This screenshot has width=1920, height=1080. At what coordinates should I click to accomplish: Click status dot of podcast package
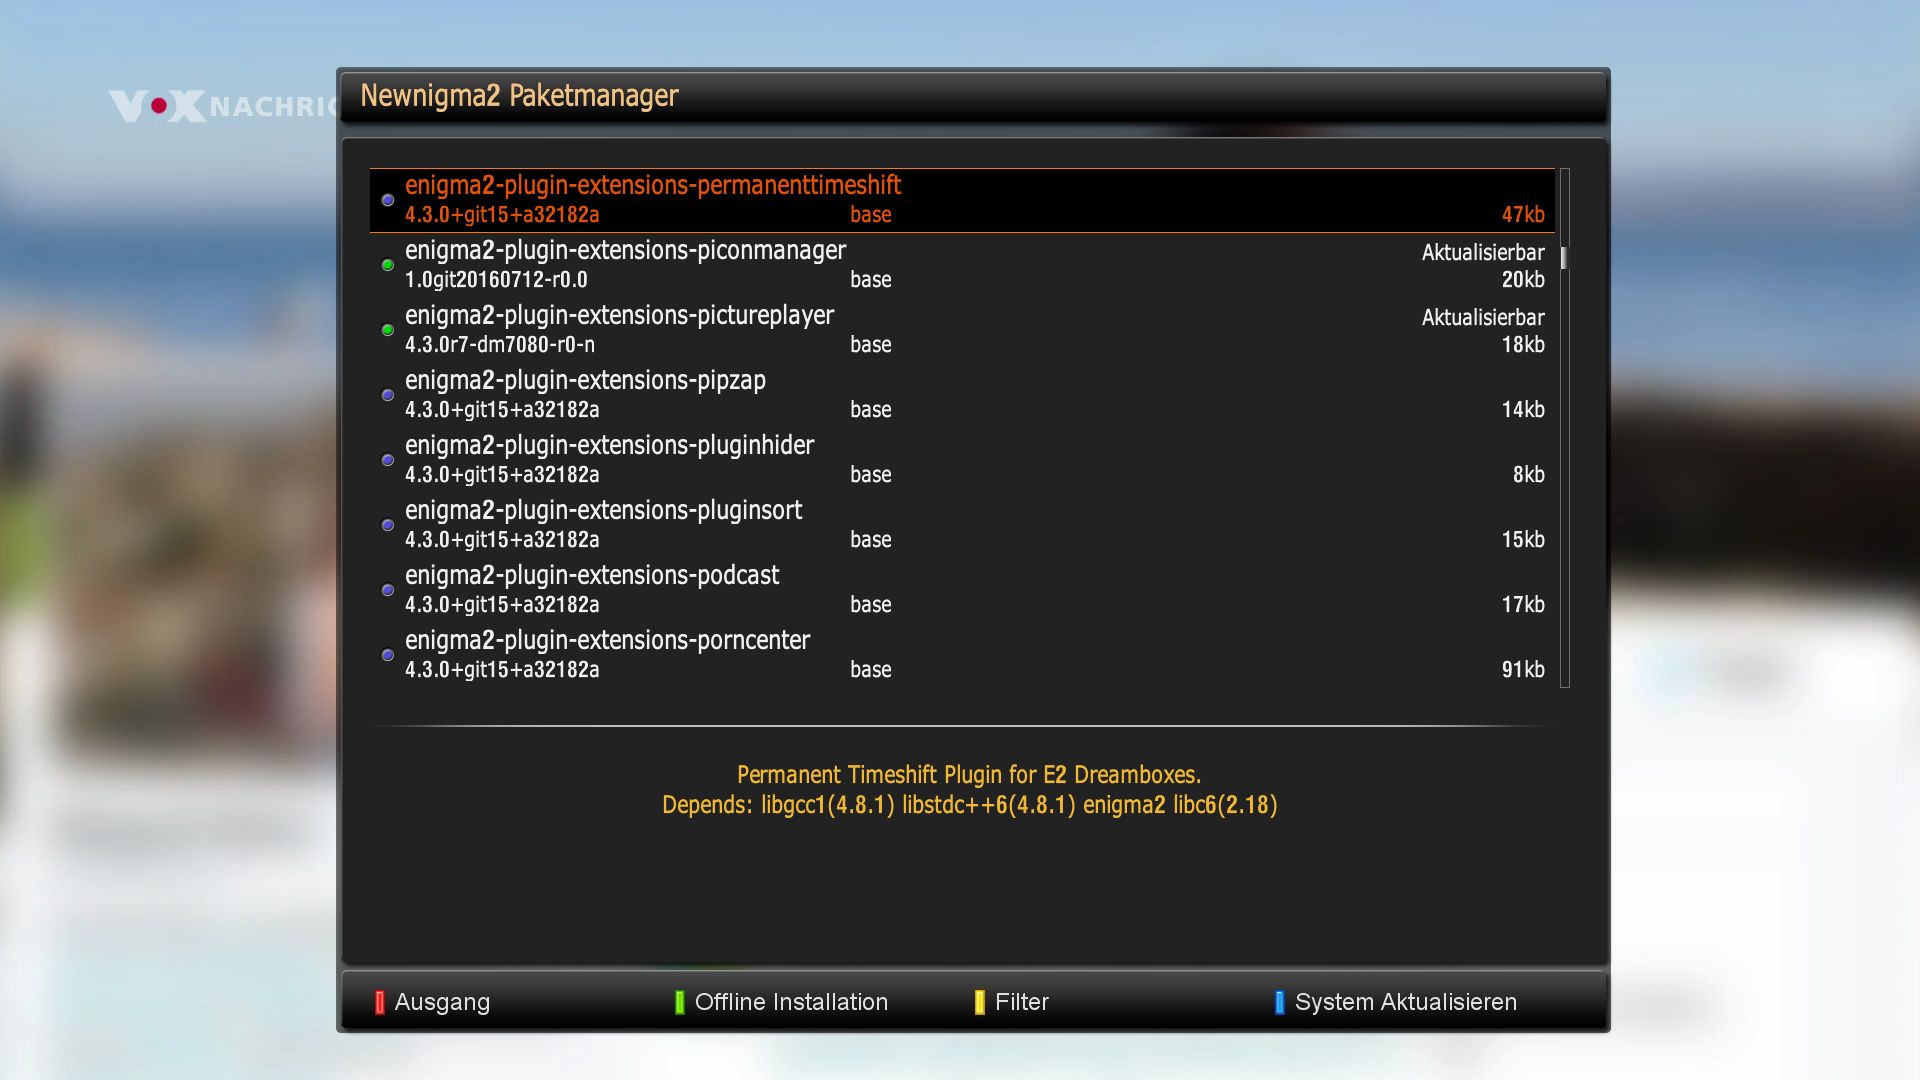[x=388, y=590]
